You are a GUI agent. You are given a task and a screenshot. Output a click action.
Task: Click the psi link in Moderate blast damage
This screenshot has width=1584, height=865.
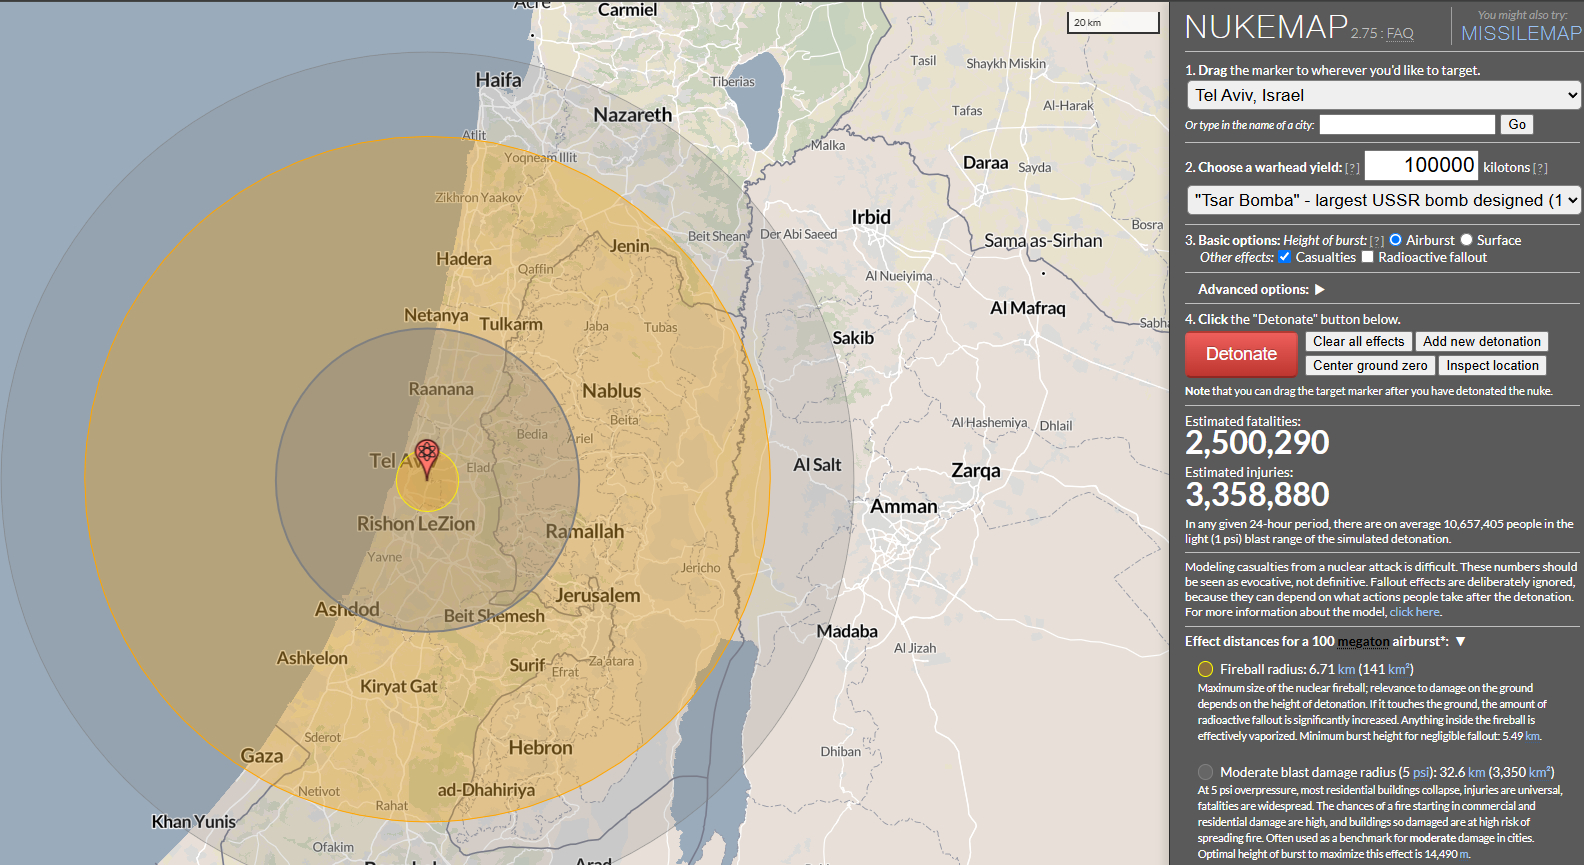tap(1421, 772)
